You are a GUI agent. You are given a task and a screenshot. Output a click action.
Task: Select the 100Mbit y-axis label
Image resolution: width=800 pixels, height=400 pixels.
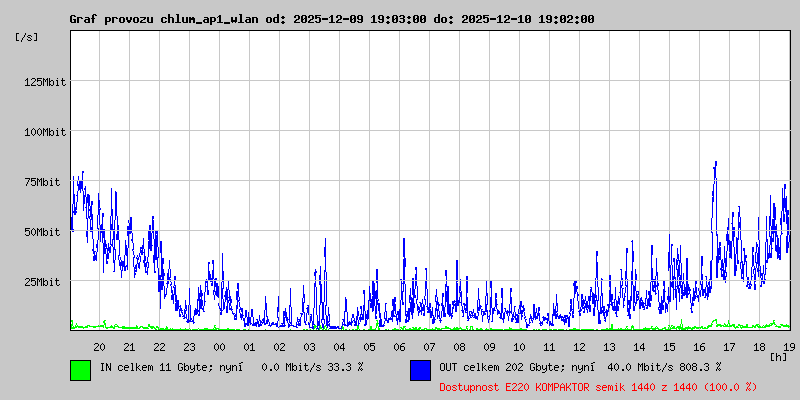coord(45,132)
